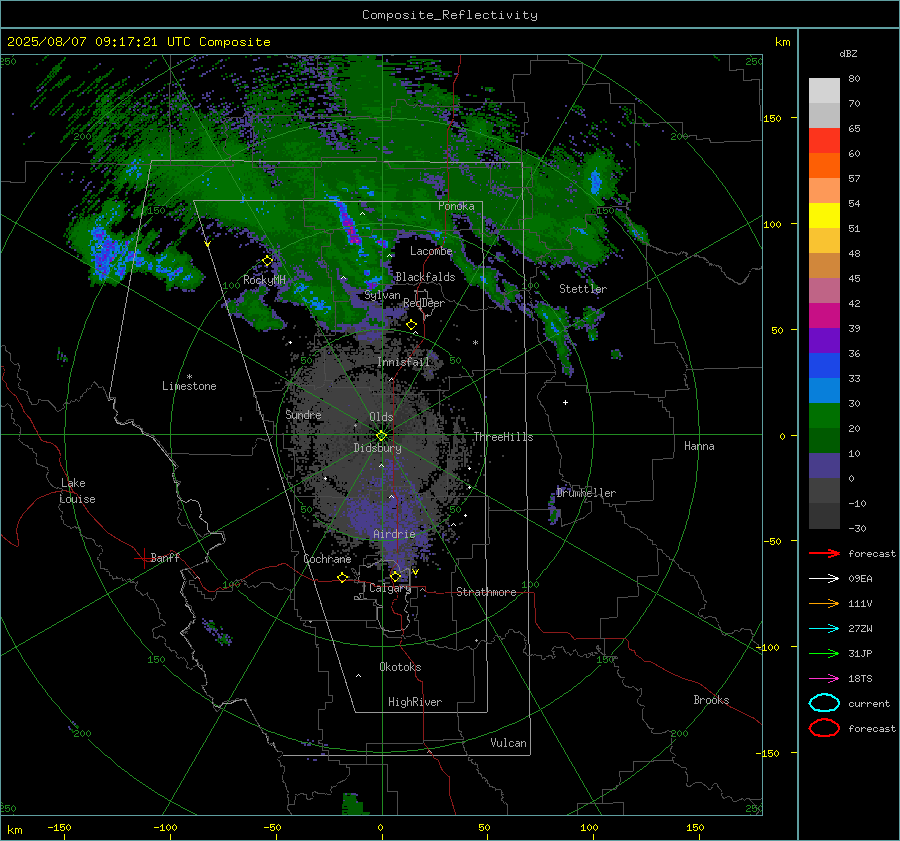The height and width of the screenshot is (841, 900).
Task: Click the Okotoks label
Action: [400, 667]
